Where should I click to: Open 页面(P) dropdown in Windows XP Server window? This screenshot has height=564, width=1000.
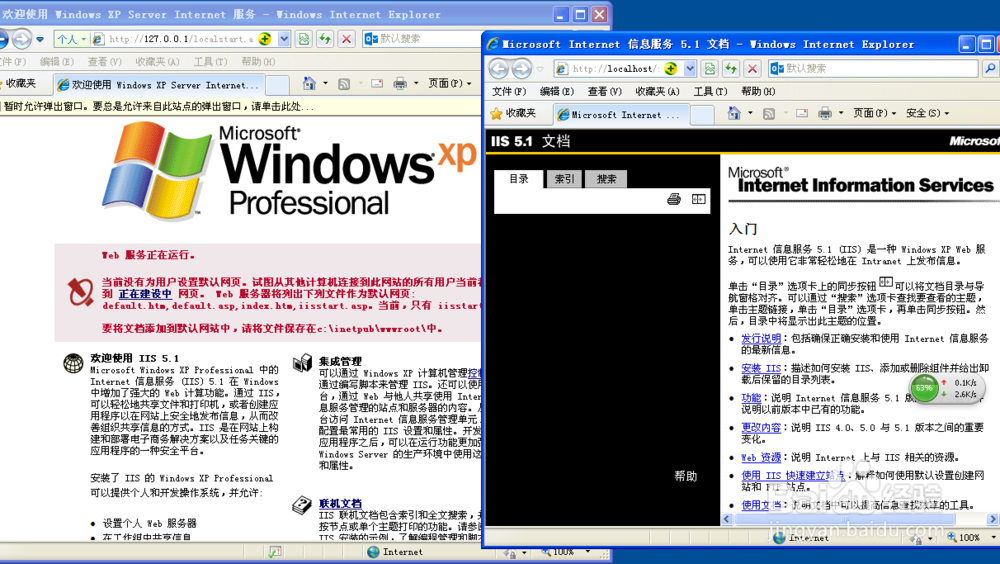[450, 84]
